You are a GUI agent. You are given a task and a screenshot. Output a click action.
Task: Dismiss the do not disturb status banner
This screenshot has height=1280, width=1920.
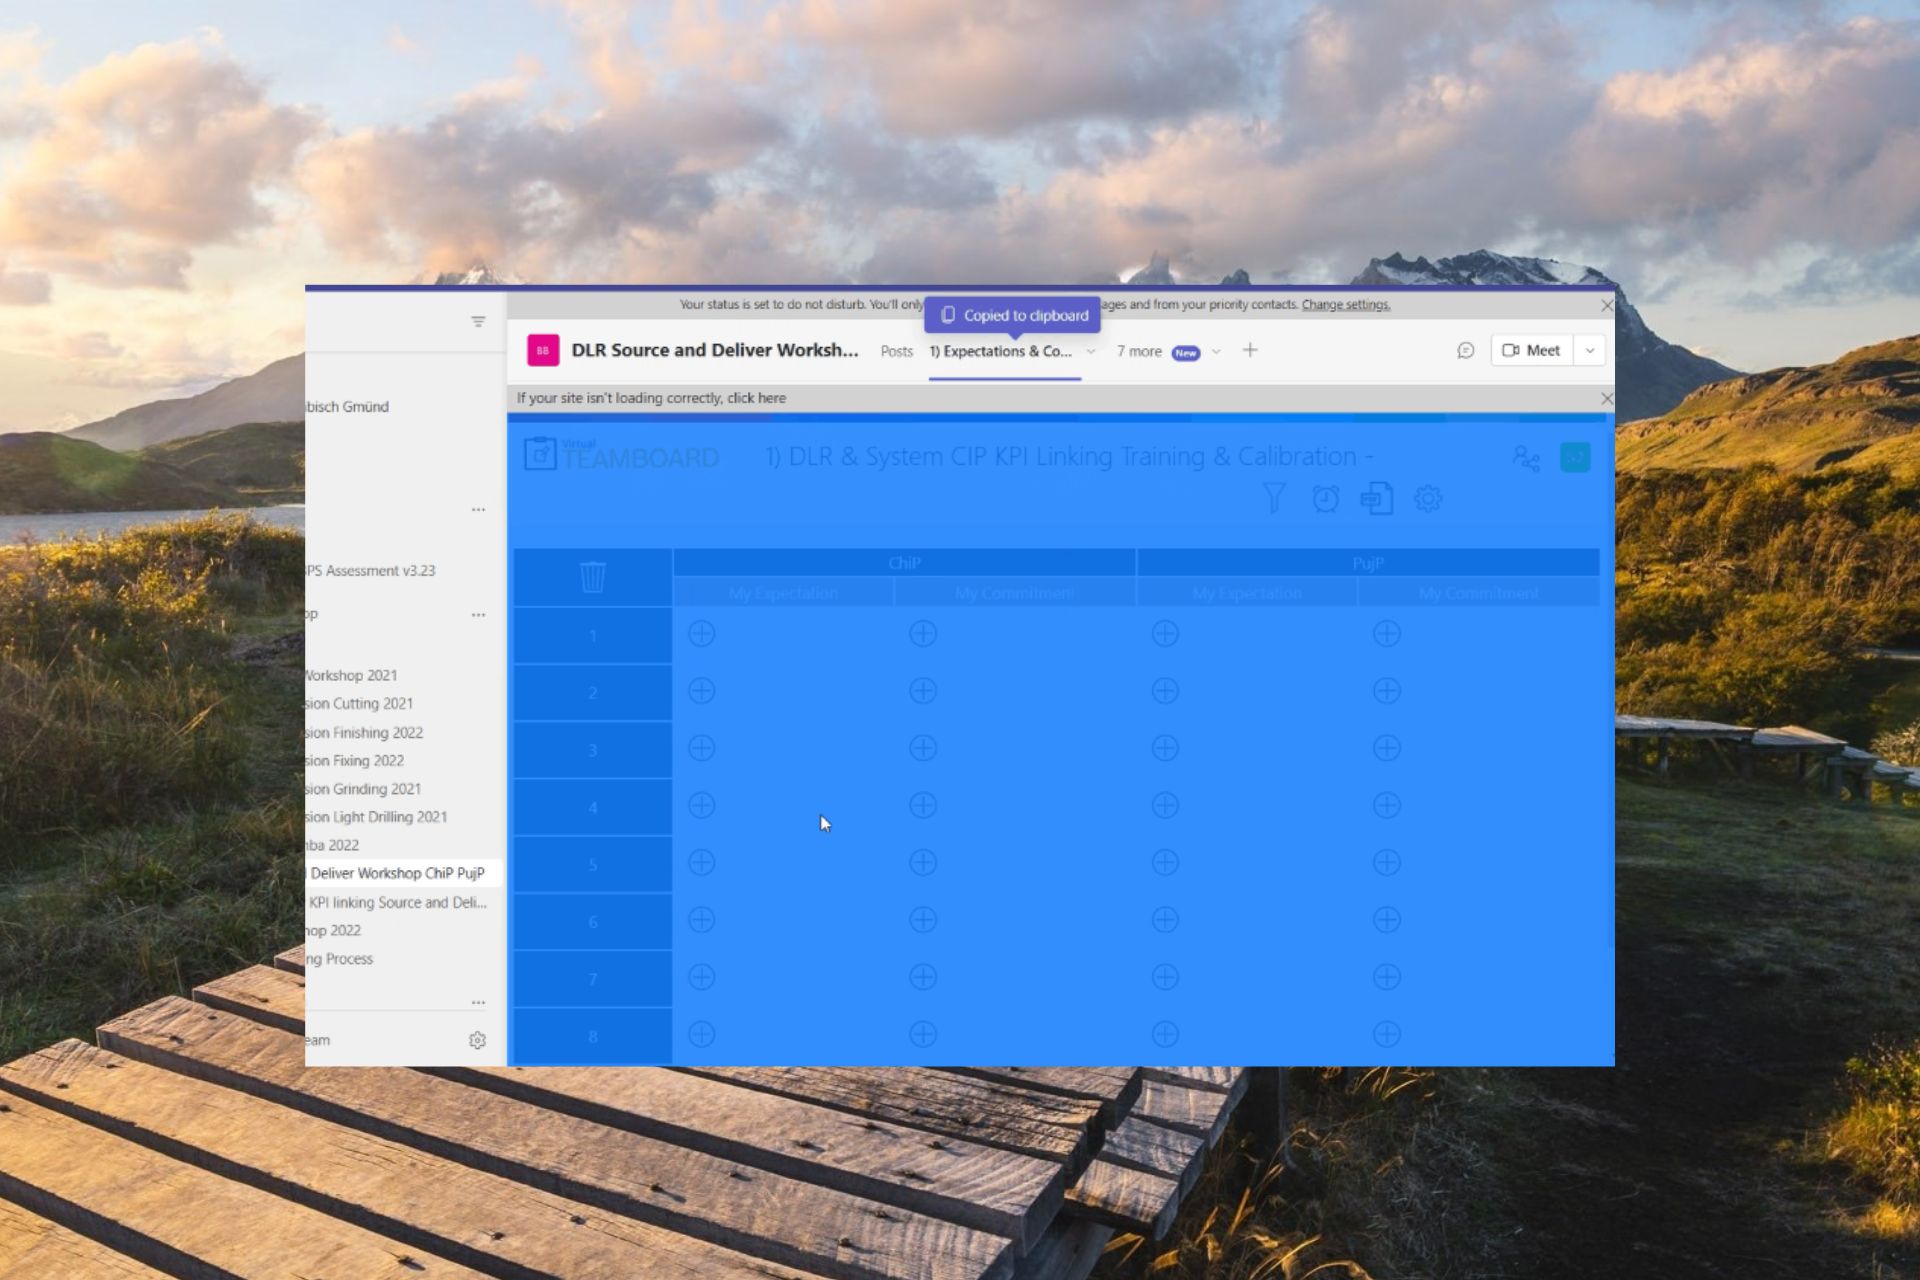(1607, 305)
